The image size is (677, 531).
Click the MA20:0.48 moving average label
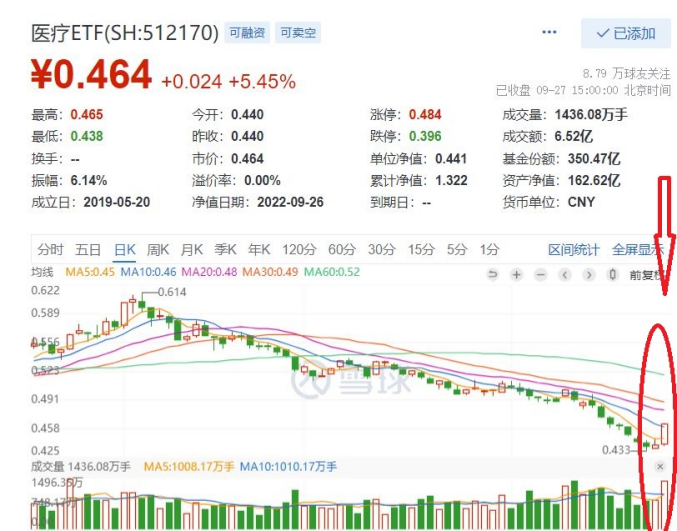point(209,272)
